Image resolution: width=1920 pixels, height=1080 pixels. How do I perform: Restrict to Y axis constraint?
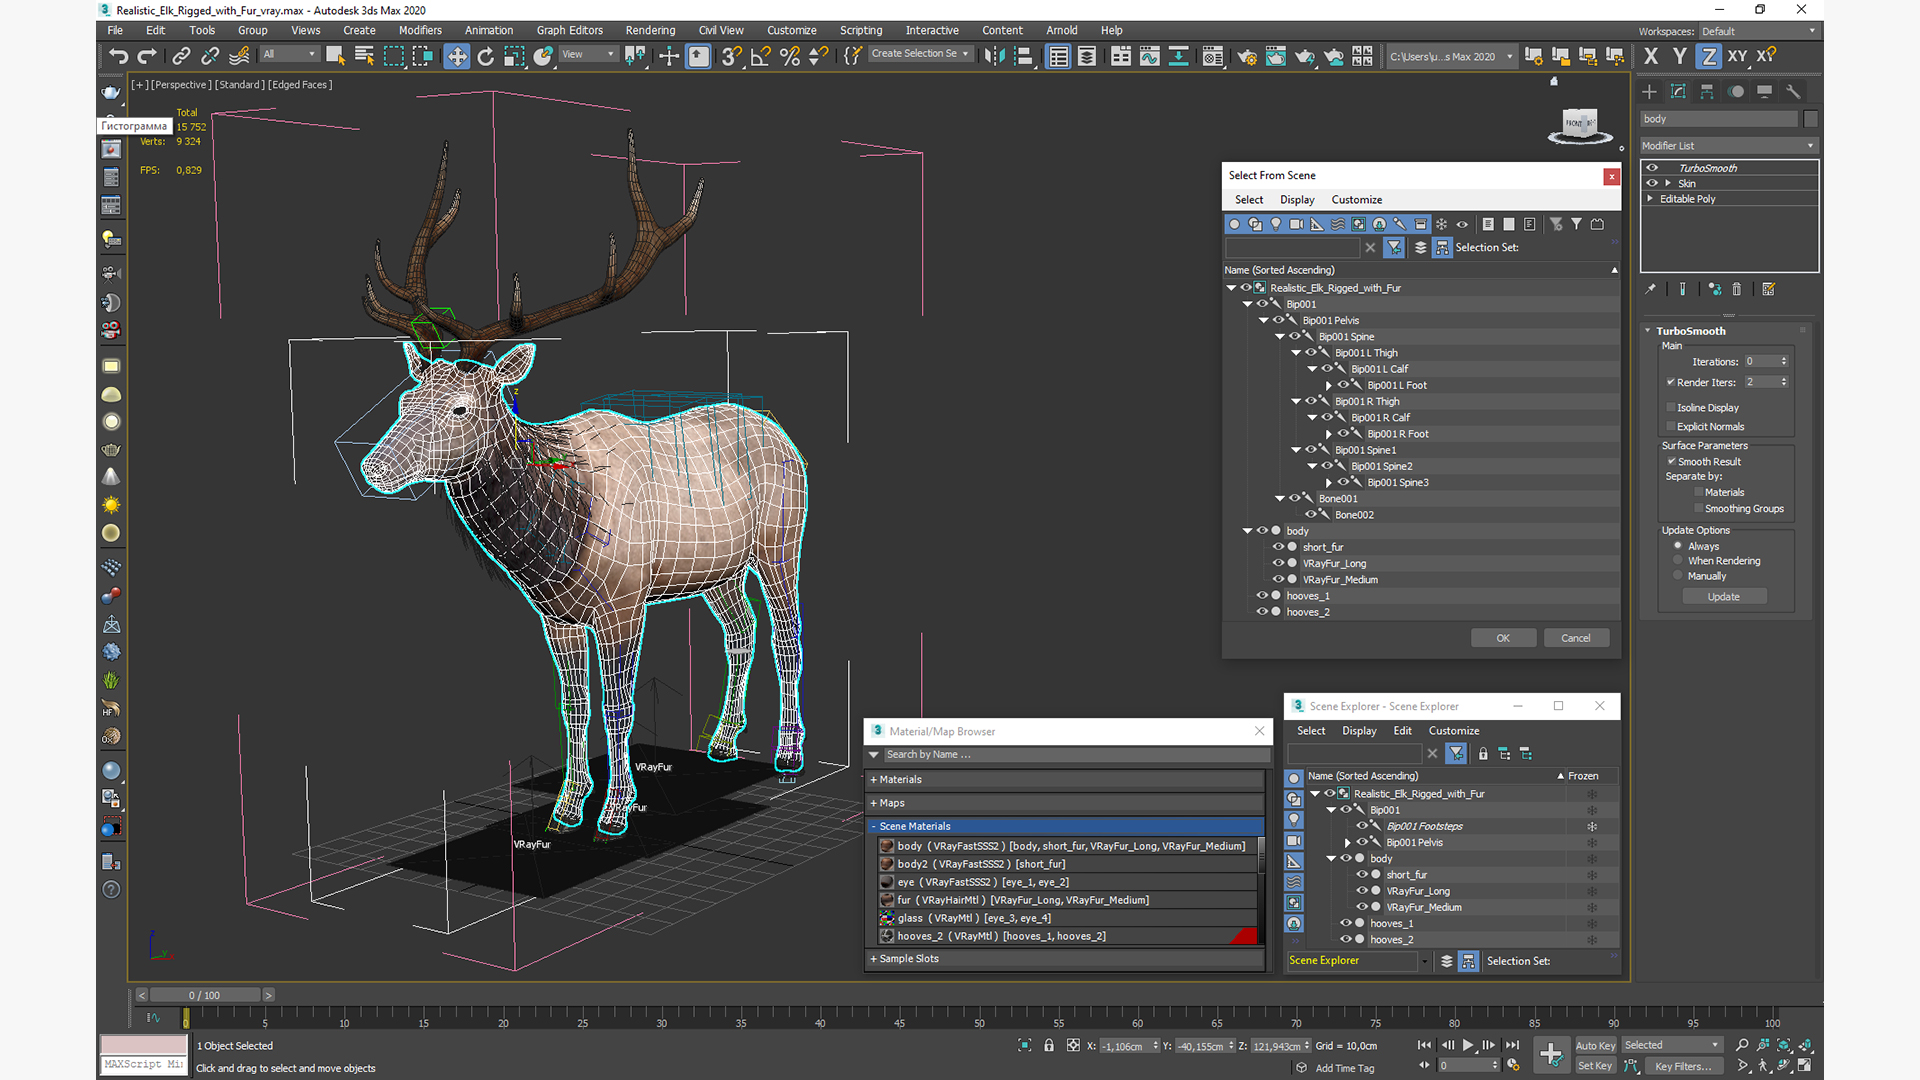coord(1680,56)
